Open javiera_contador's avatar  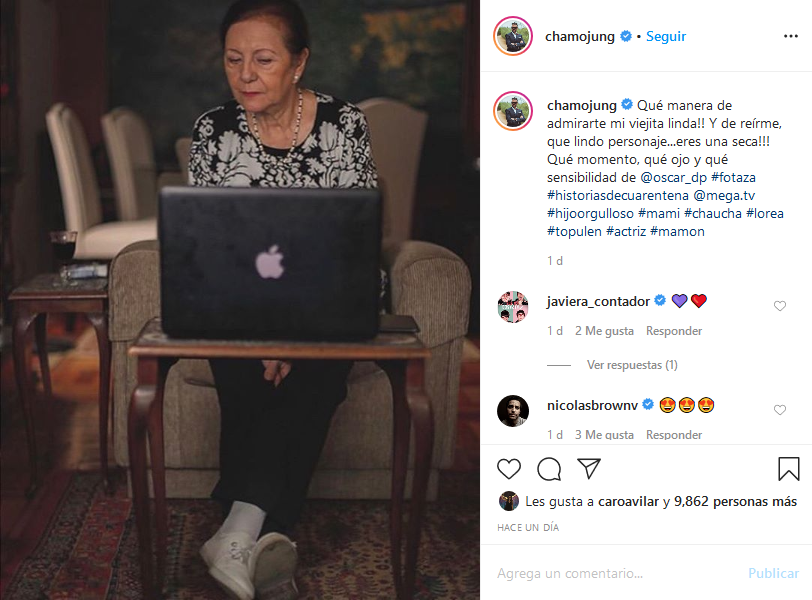tap(513, 307)
